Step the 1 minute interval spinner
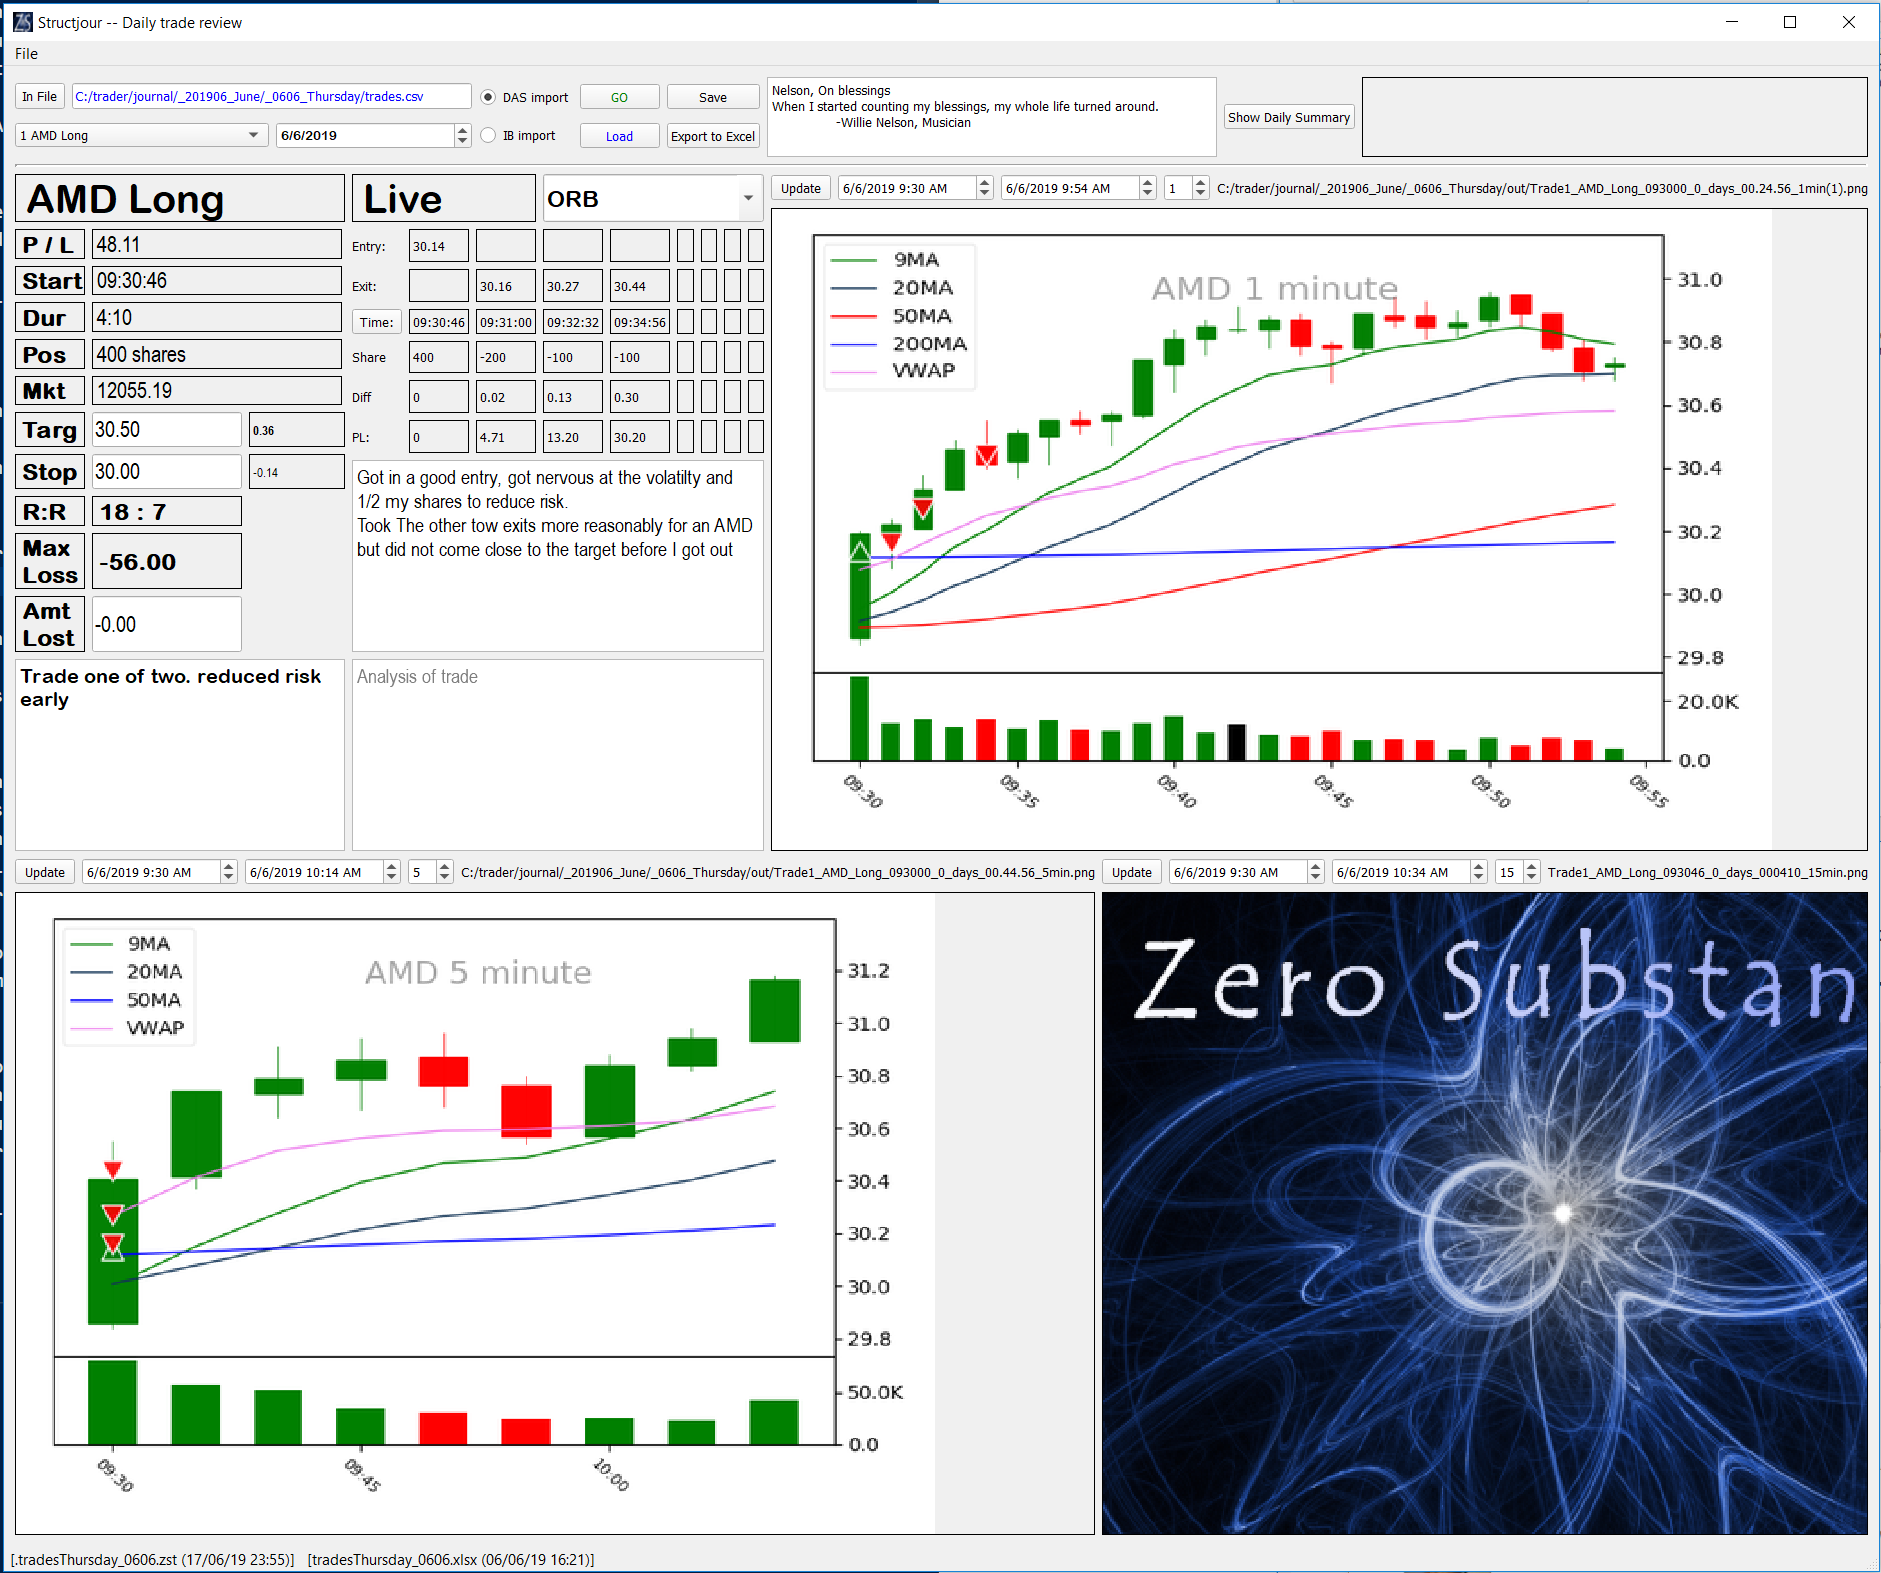The image size is (1881, 1573). [1200, 188]
